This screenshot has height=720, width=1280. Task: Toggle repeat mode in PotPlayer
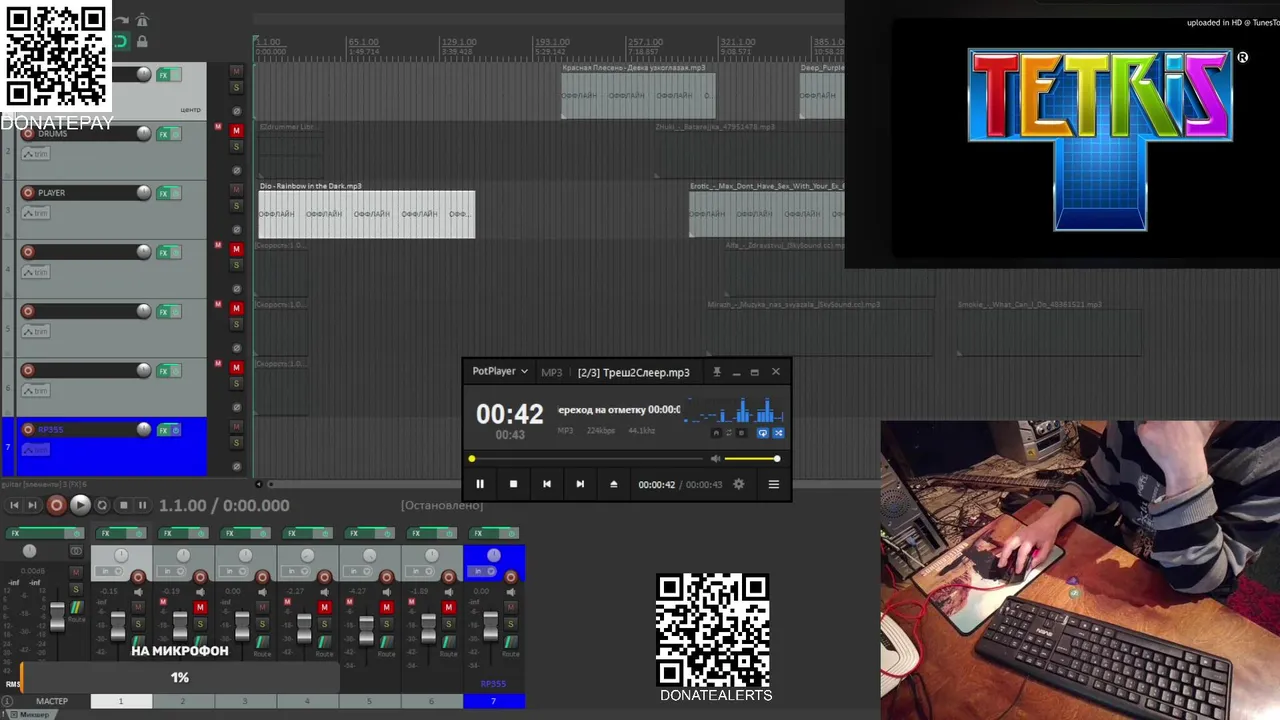pos(729,433)
